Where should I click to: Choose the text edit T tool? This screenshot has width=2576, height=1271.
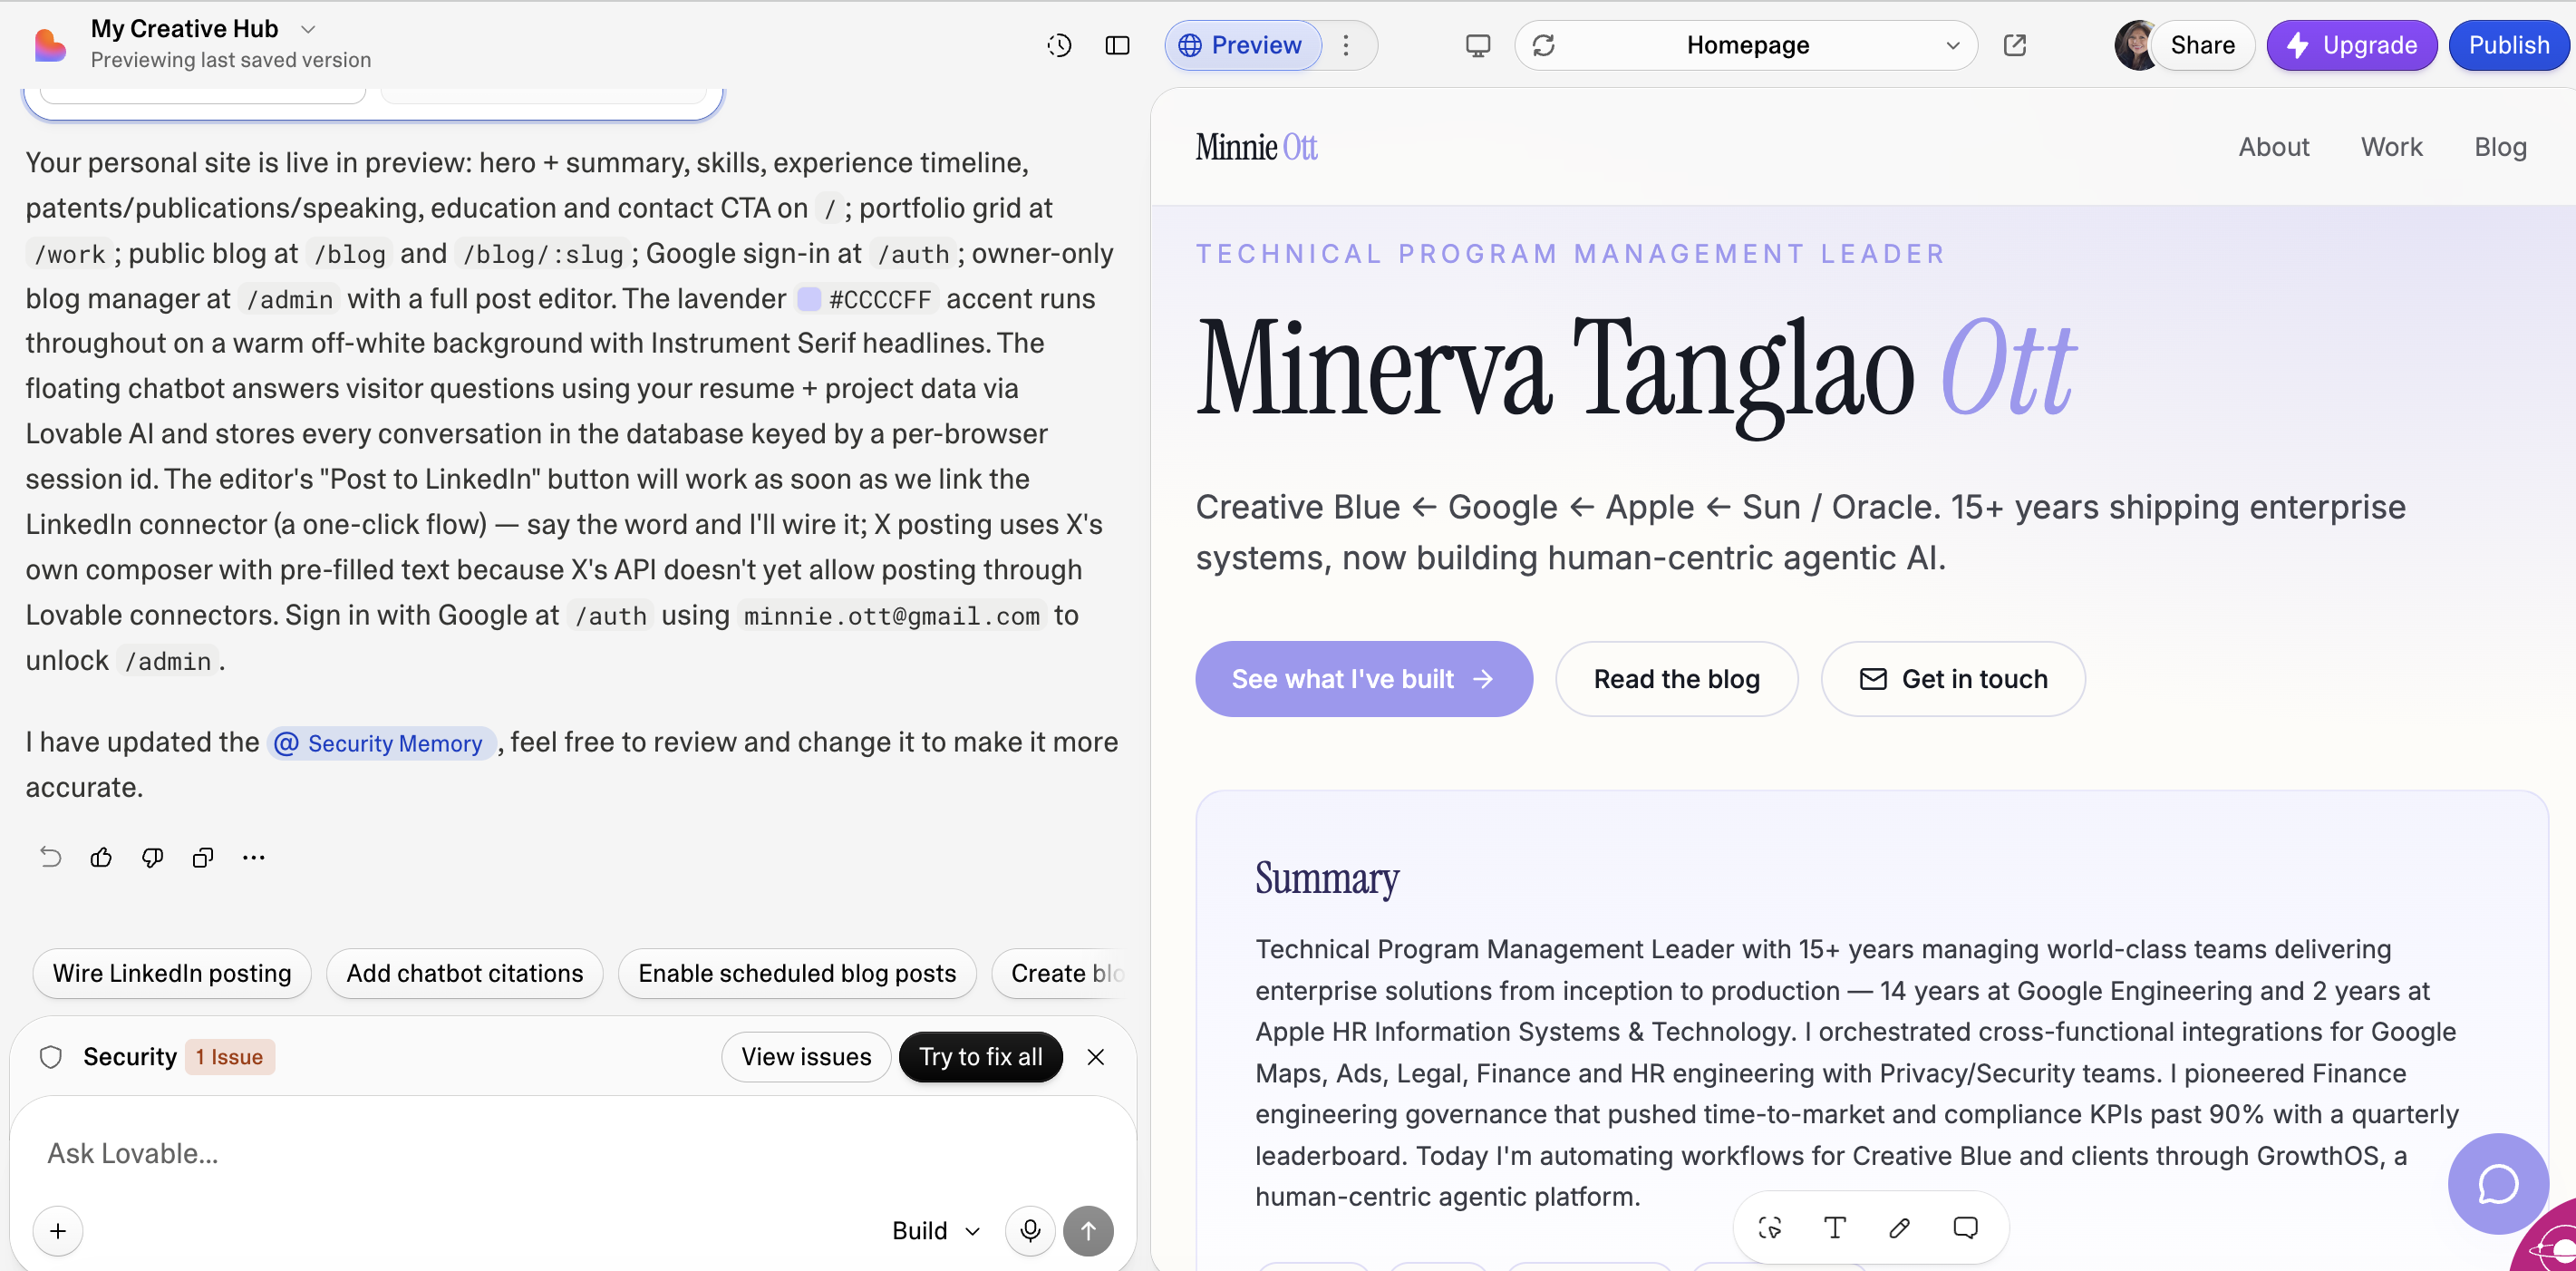tap(1834, 1227)
